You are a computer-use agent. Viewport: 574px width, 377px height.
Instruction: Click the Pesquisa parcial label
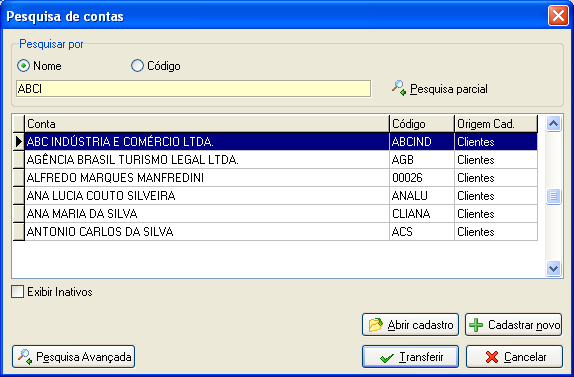[448, 89]
